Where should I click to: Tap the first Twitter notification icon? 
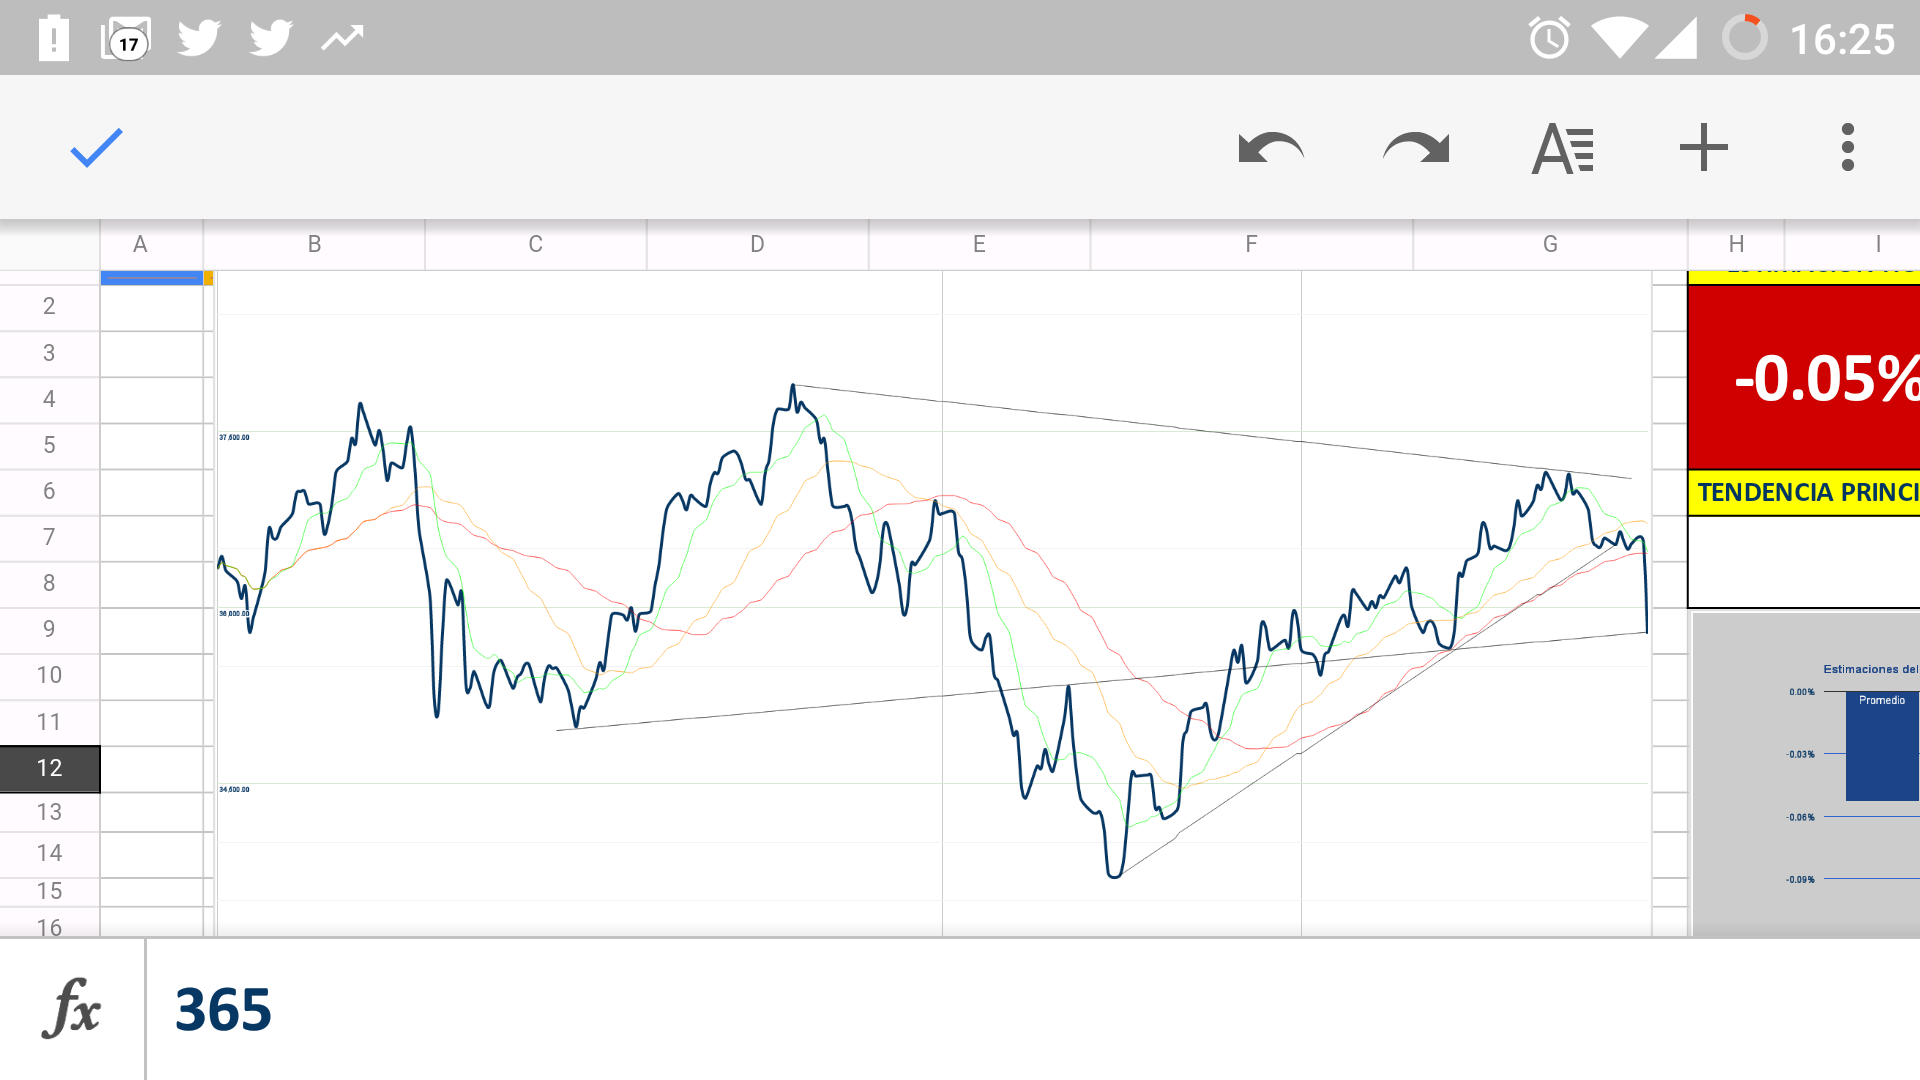[198, 39]
